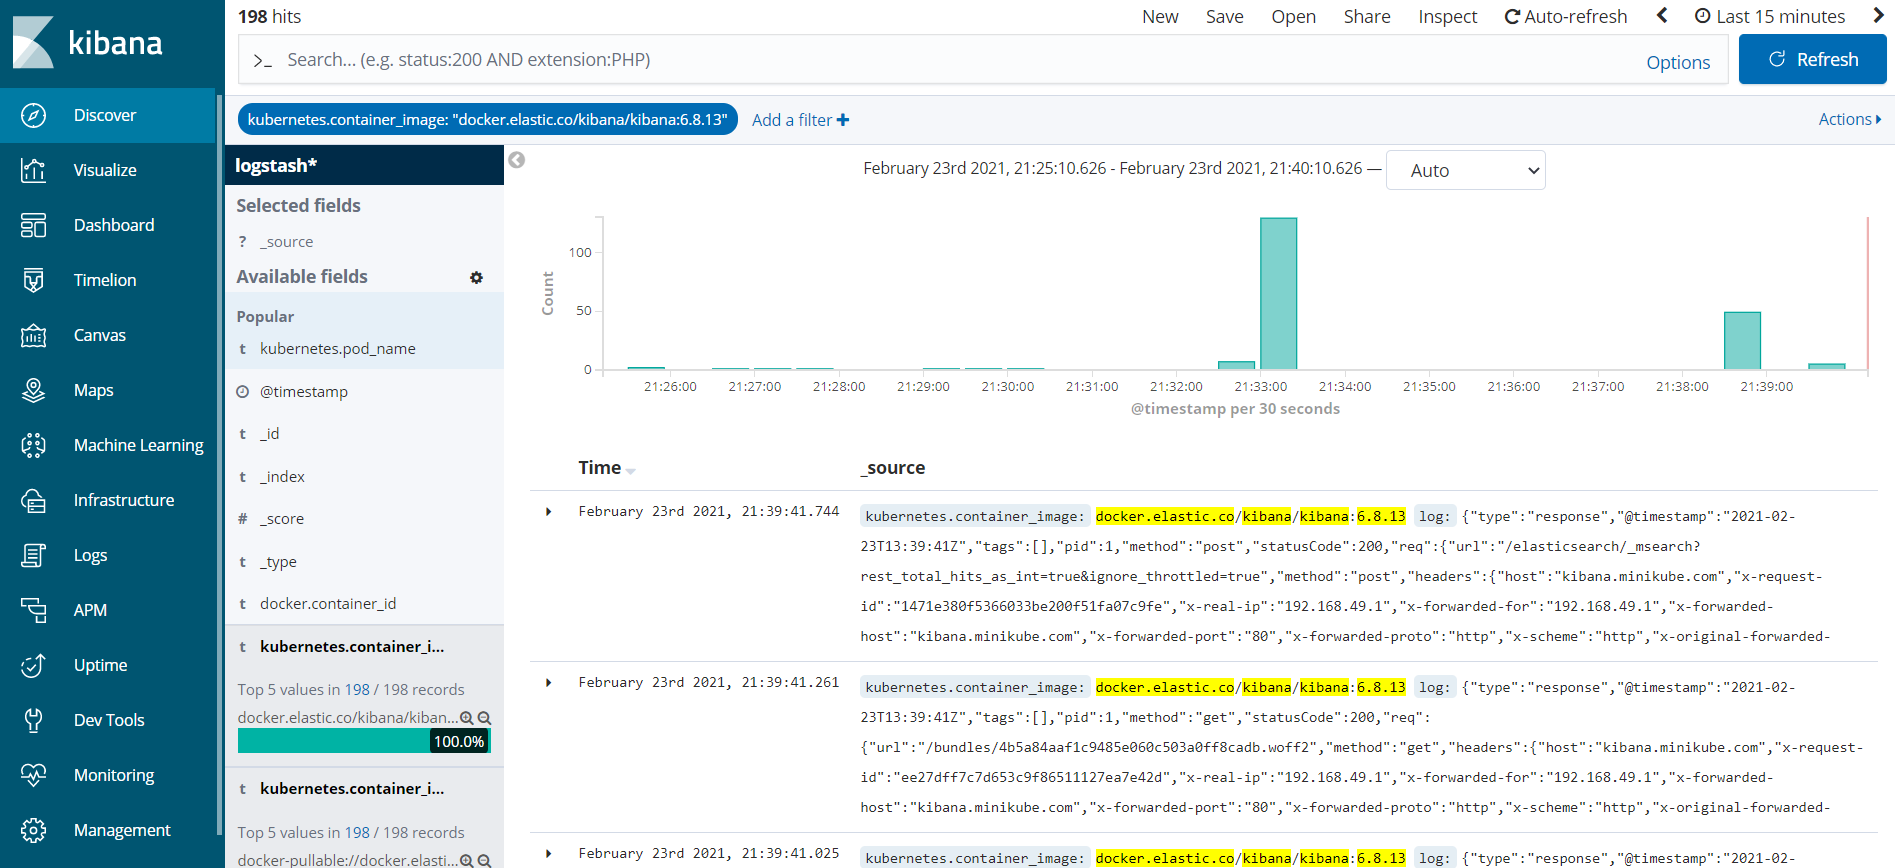This screenshot has height=868, width=1895.
Task: Click 198 link in second top values
Action: click(x=357, y=833)
